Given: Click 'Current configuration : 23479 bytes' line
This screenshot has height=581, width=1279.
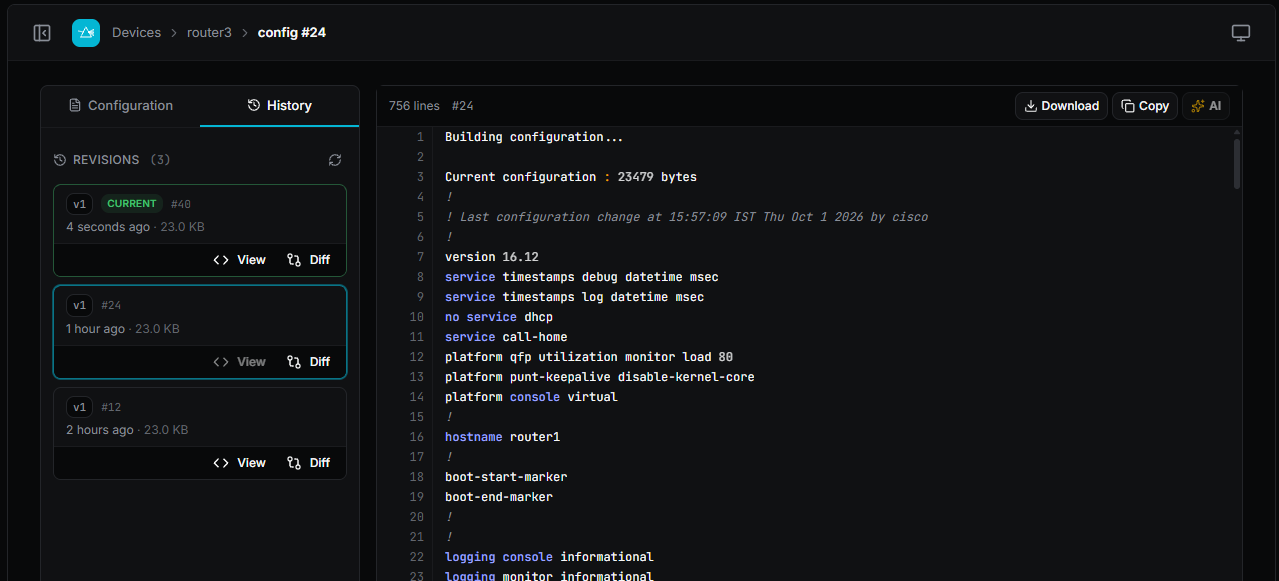Looking at the screenshot, I should click(571, 177).
